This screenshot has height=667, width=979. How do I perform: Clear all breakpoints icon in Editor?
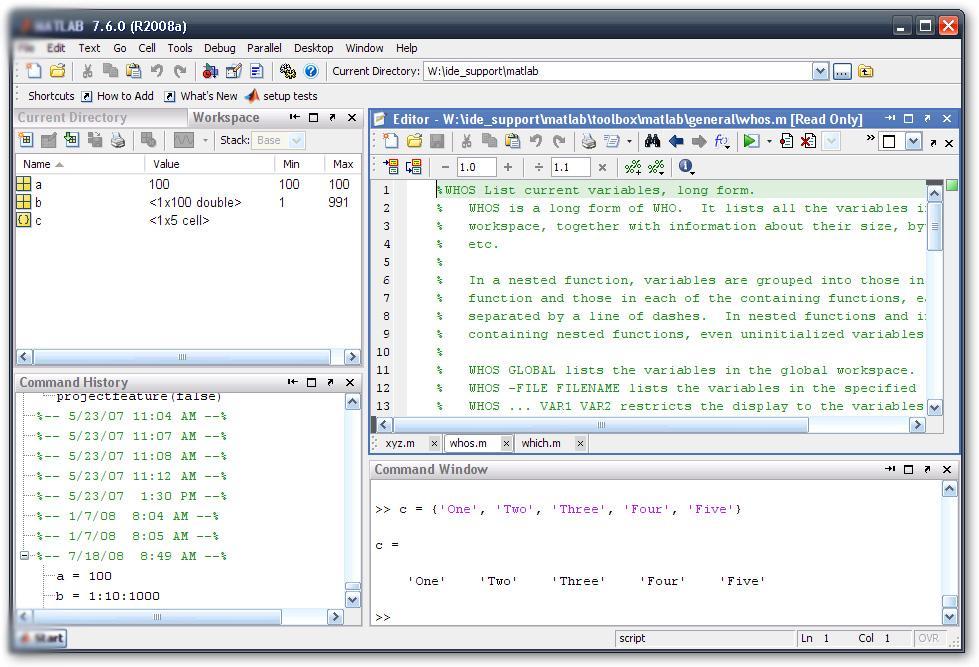(x=809, y=141)
